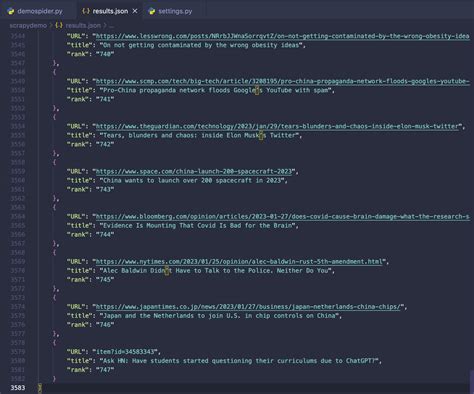Image resolution: width=474 pixels, height=394 pixels.
Task: Click the JSON braces icon on results.json tab
Action: 86,11
